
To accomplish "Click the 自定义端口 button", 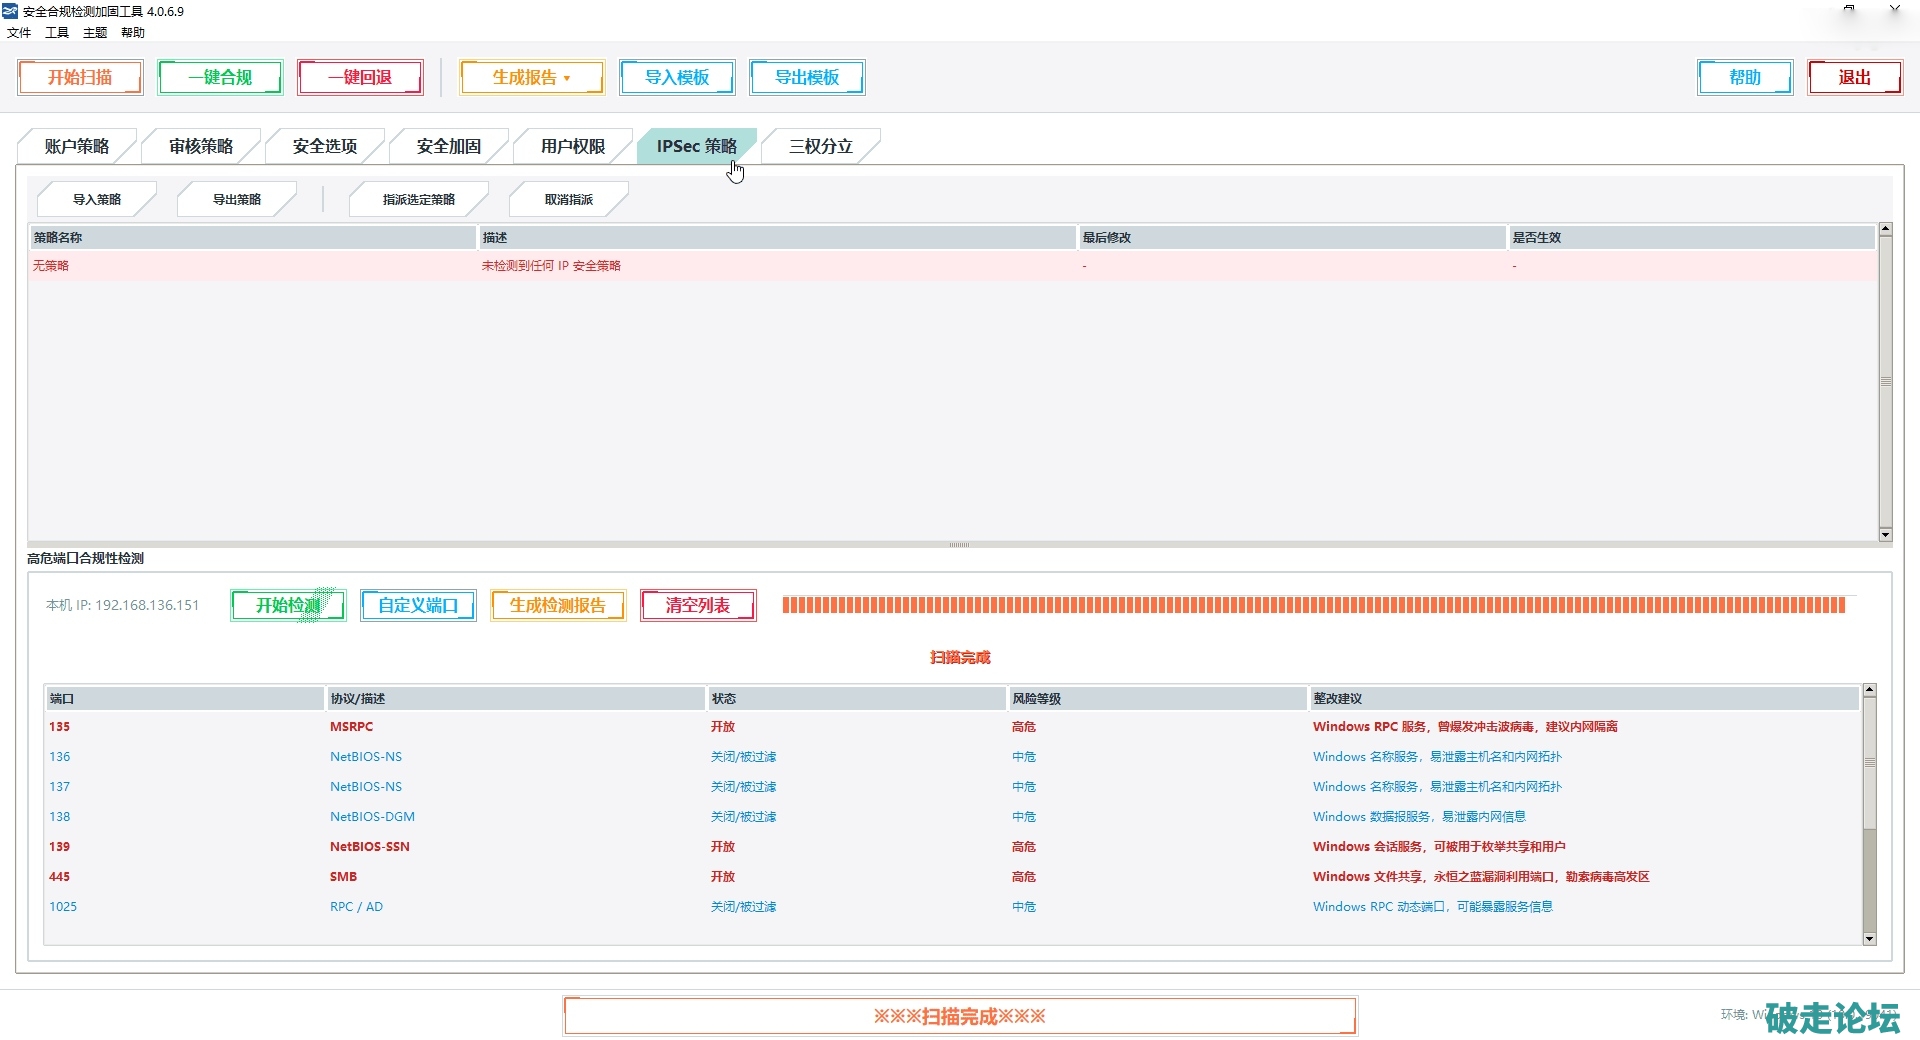I will tap(418, 606).
